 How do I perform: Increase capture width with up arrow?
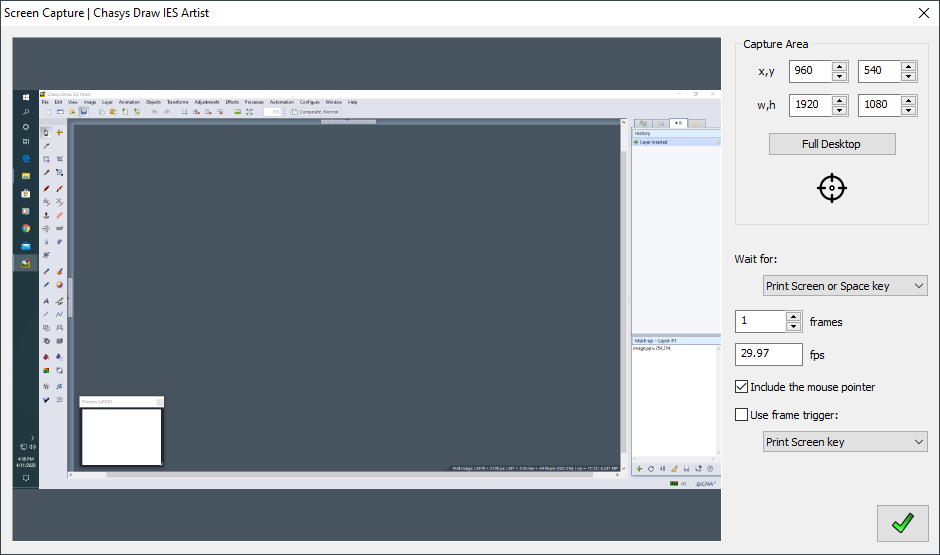839,101
